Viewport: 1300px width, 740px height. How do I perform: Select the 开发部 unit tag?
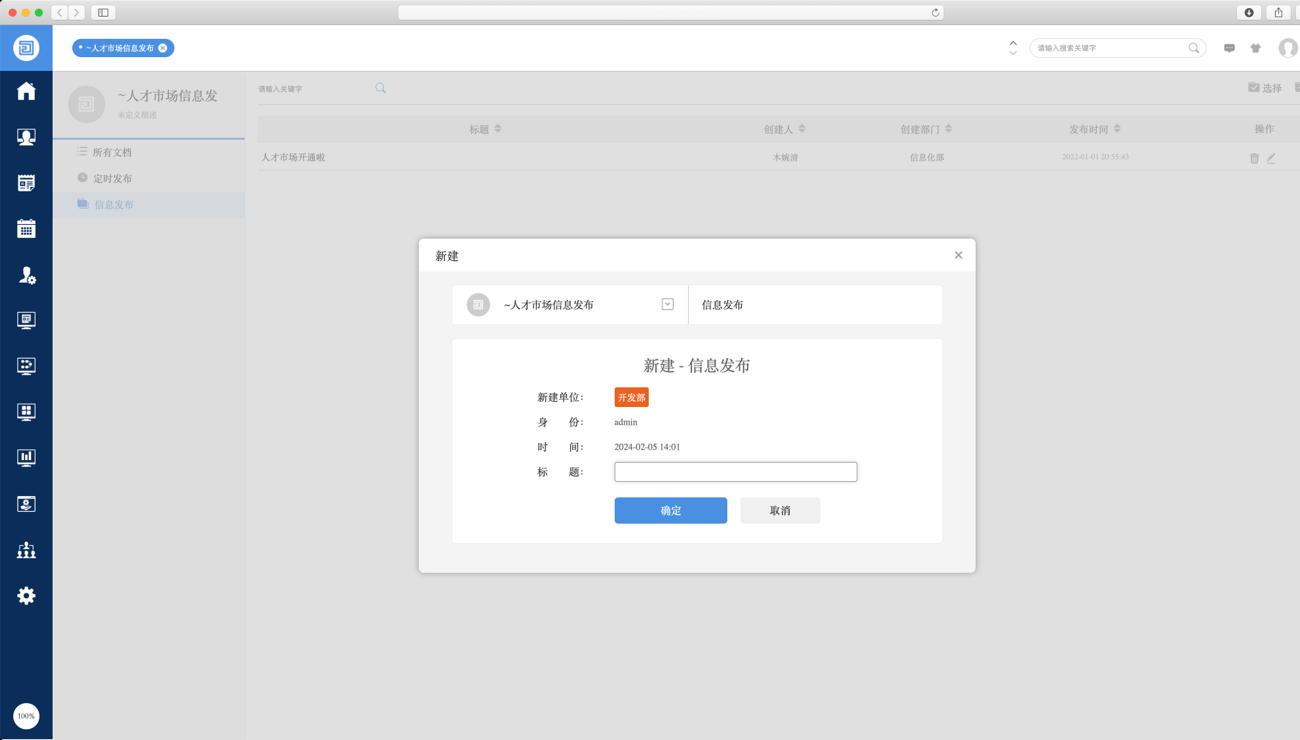pos(631,397)
